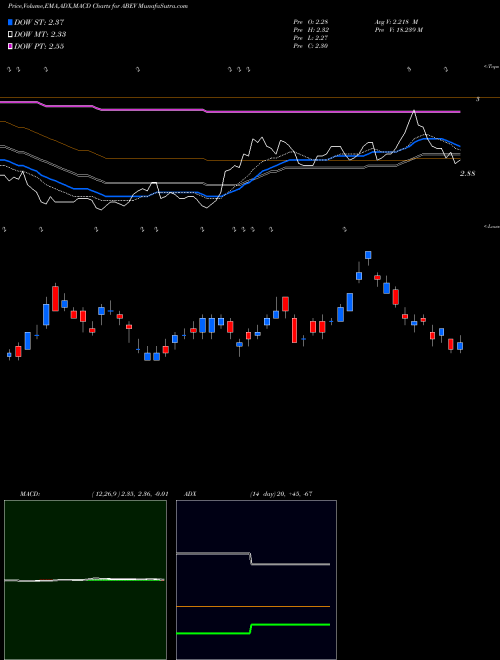The image size is (500, 660).
Task: Click the 'Lows' axis label
Action: [x=492, y=226]
